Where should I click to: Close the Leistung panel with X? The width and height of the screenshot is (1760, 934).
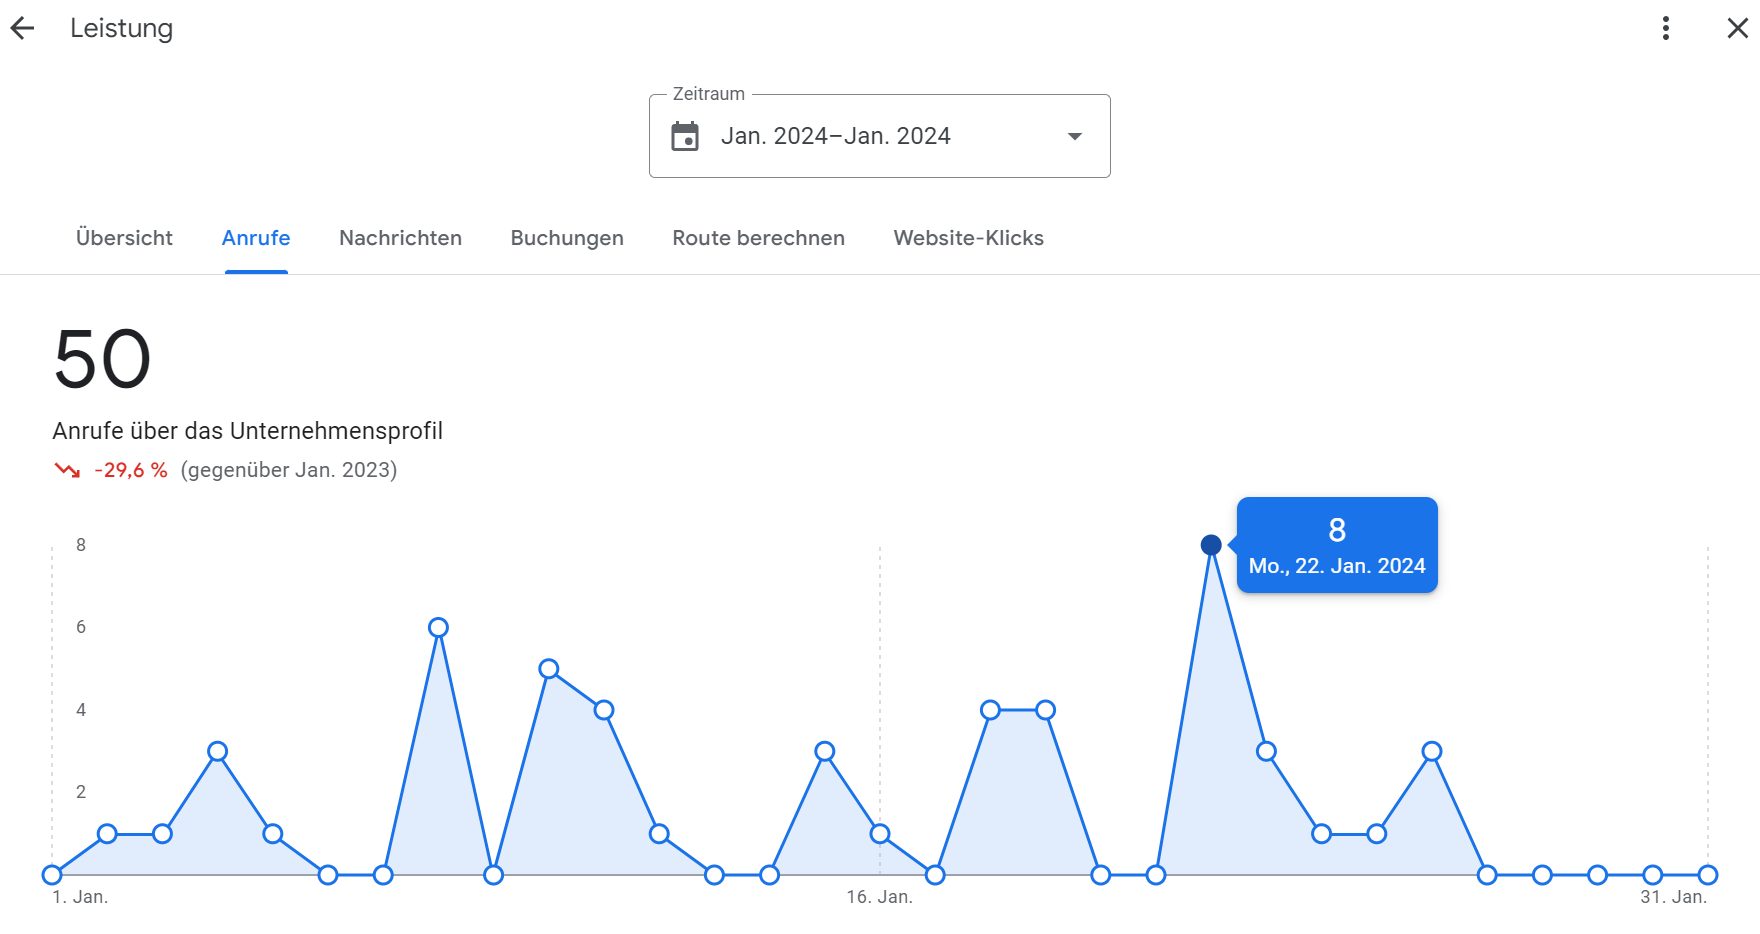click(x=1738, y=29)
